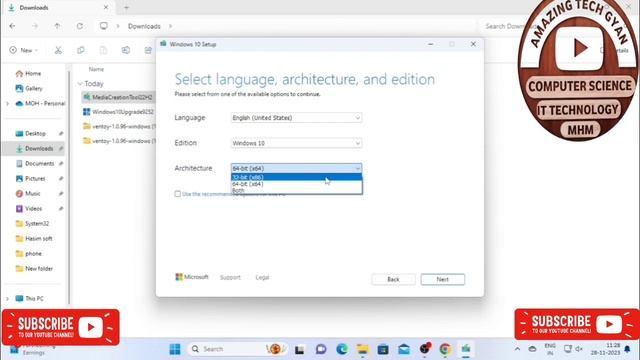The height and width of the screenshot is (360, 640).
Task: Refresh the File Explorer view
Action: click(x=80, y=26)
